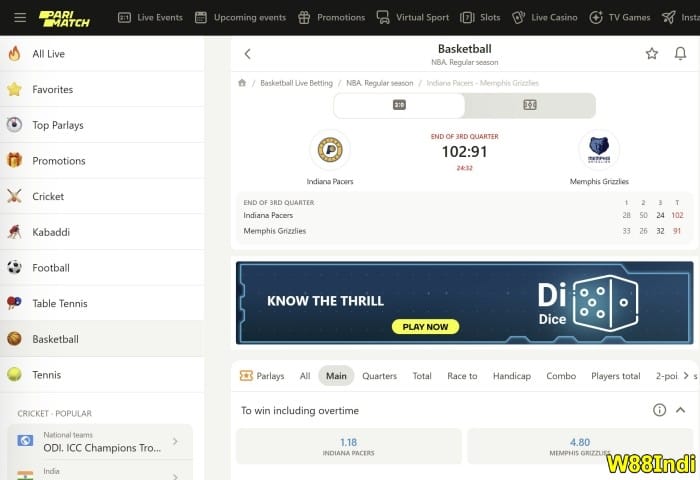Click the Promotions gift icon in top bar
Screen dimensions: 700x480
(304, 17)
